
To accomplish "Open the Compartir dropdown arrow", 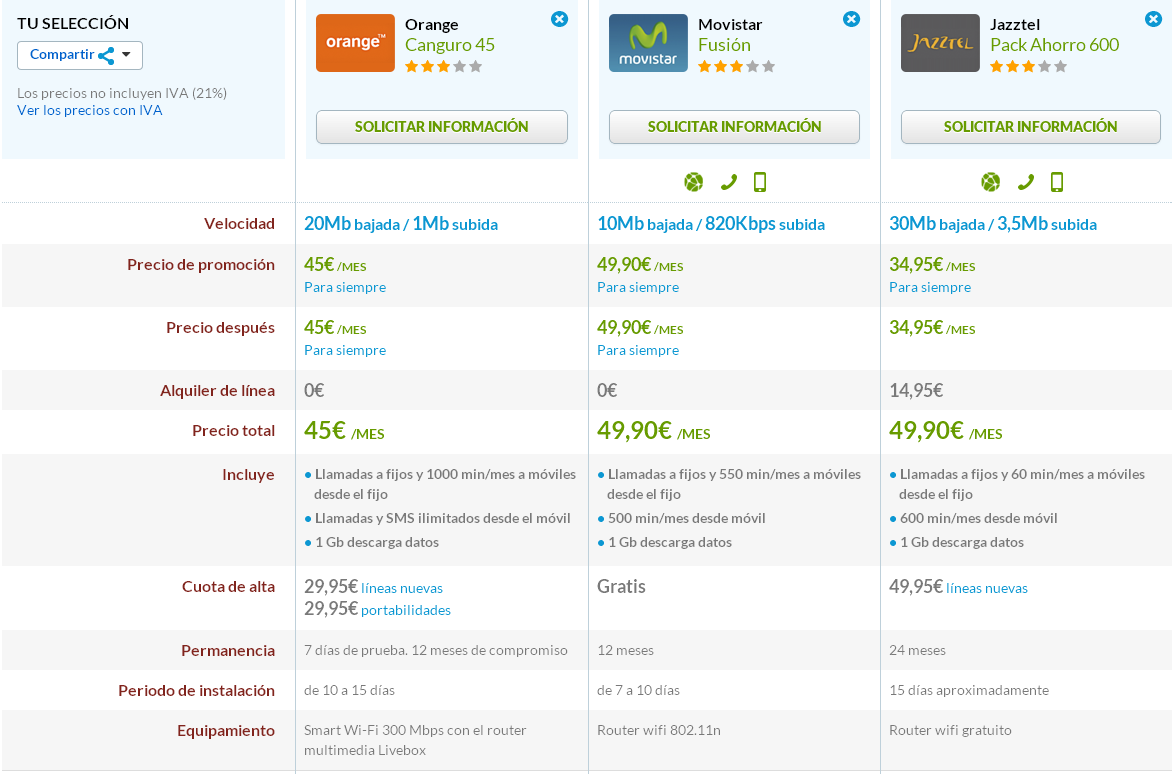I will click(127, 55).
